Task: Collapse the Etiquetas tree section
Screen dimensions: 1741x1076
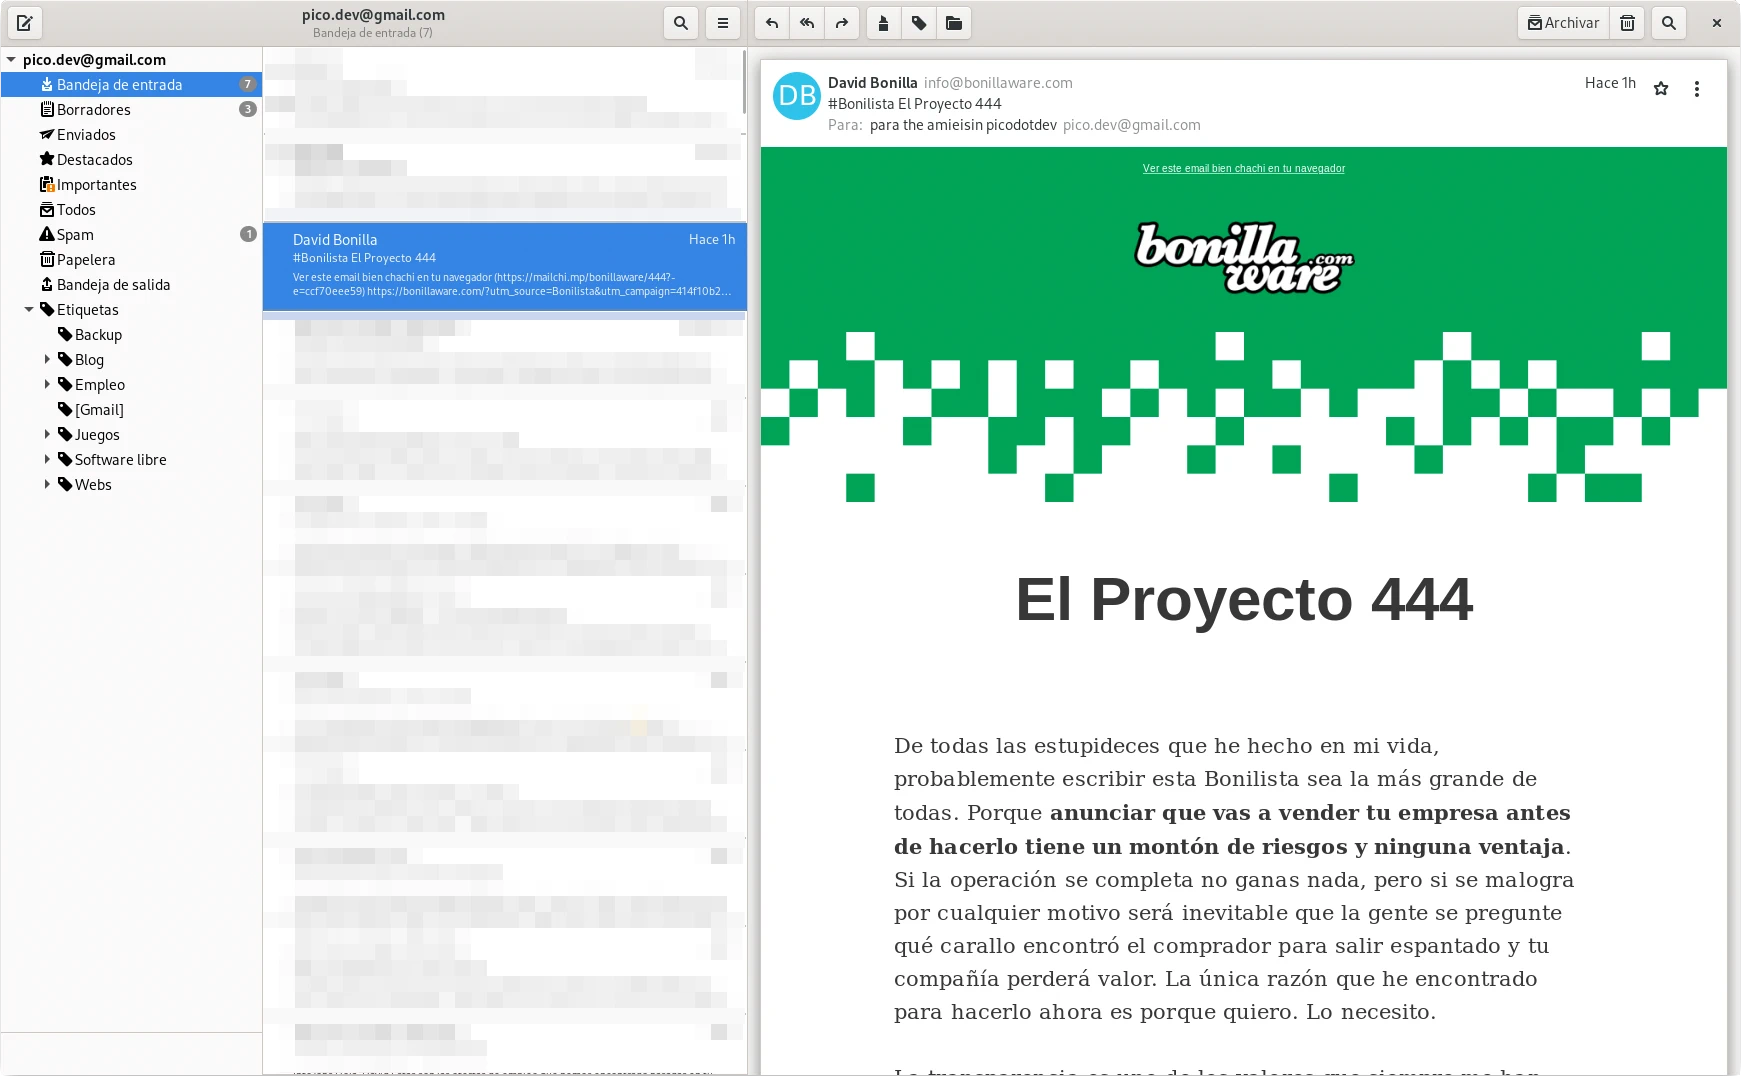Action: tap(29, 310)
